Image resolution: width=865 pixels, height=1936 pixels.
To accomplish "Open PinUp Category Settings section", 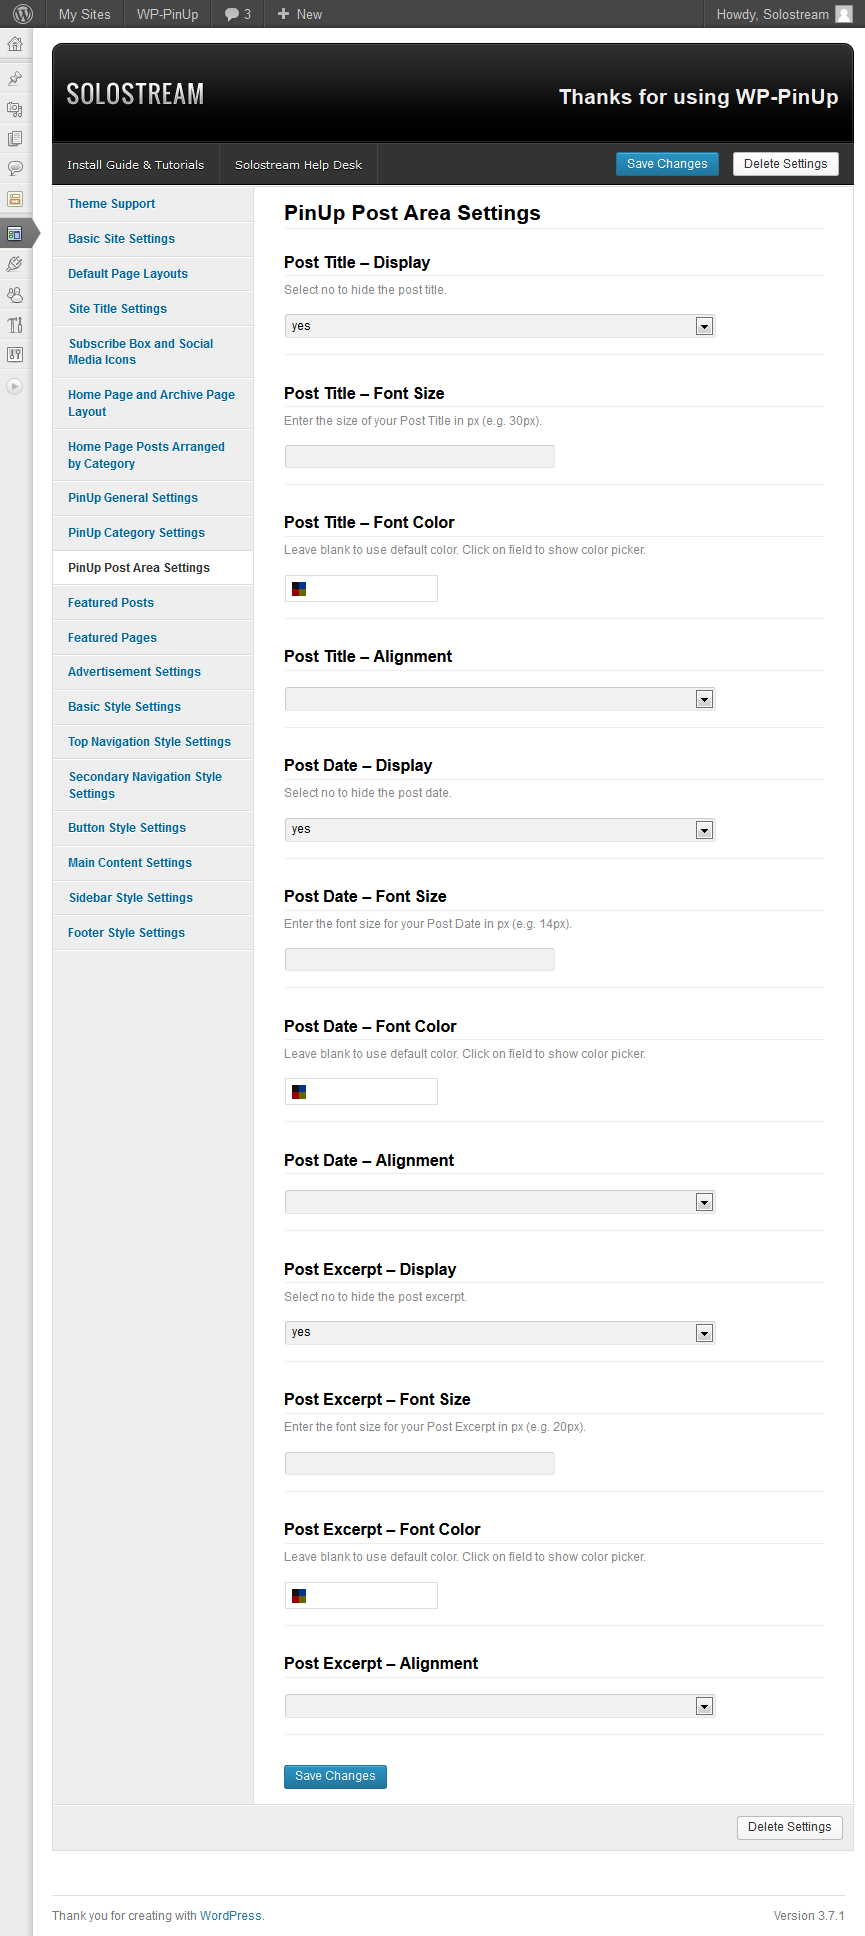I will (x=153, y=533).
